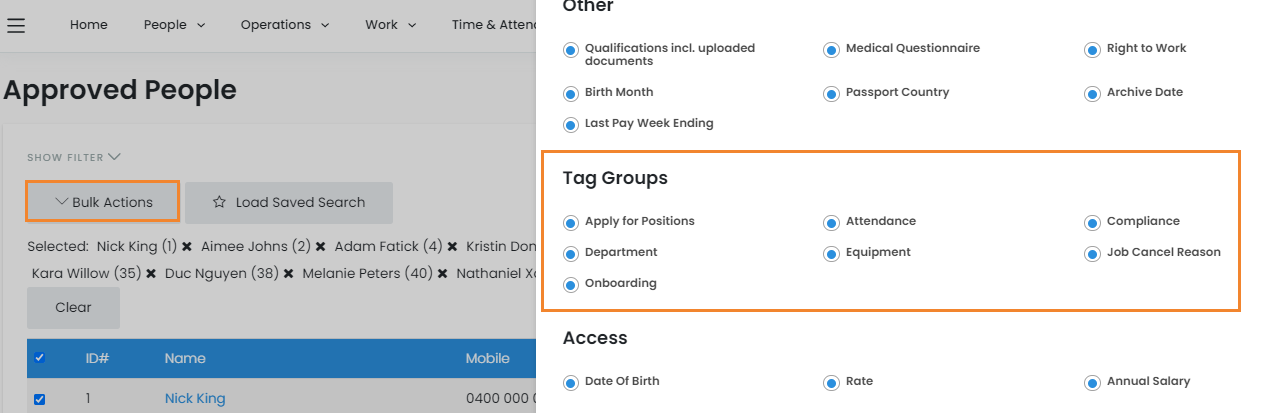Go to the Home menu item
Image resolution: width=1288 pixels, height=413 pixels.
pyautogui.click(x=89, y=25)
